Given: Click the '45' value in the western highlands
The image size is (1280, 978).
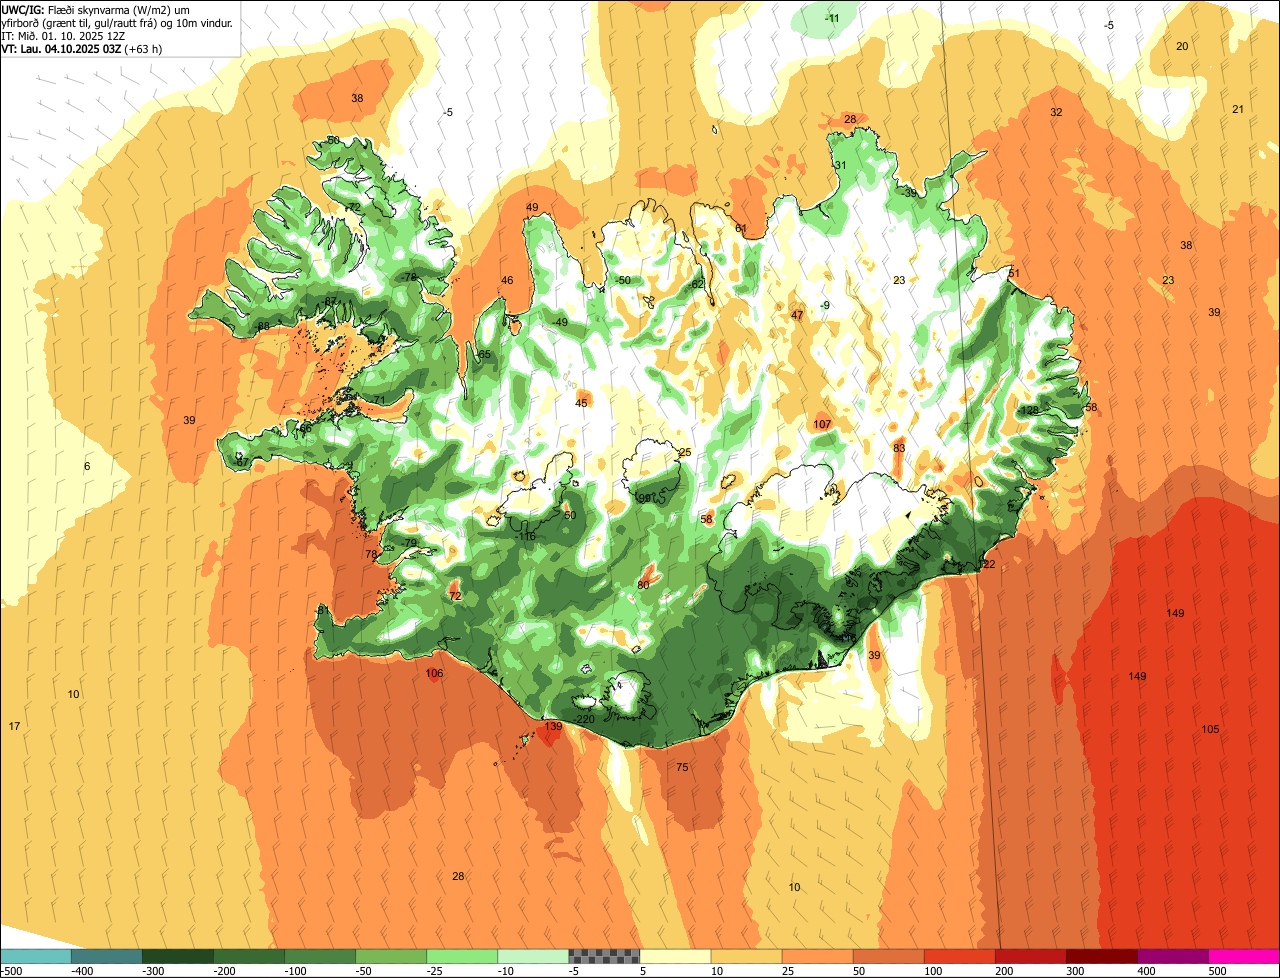Looking at the screenshot, I should (581, 403).
